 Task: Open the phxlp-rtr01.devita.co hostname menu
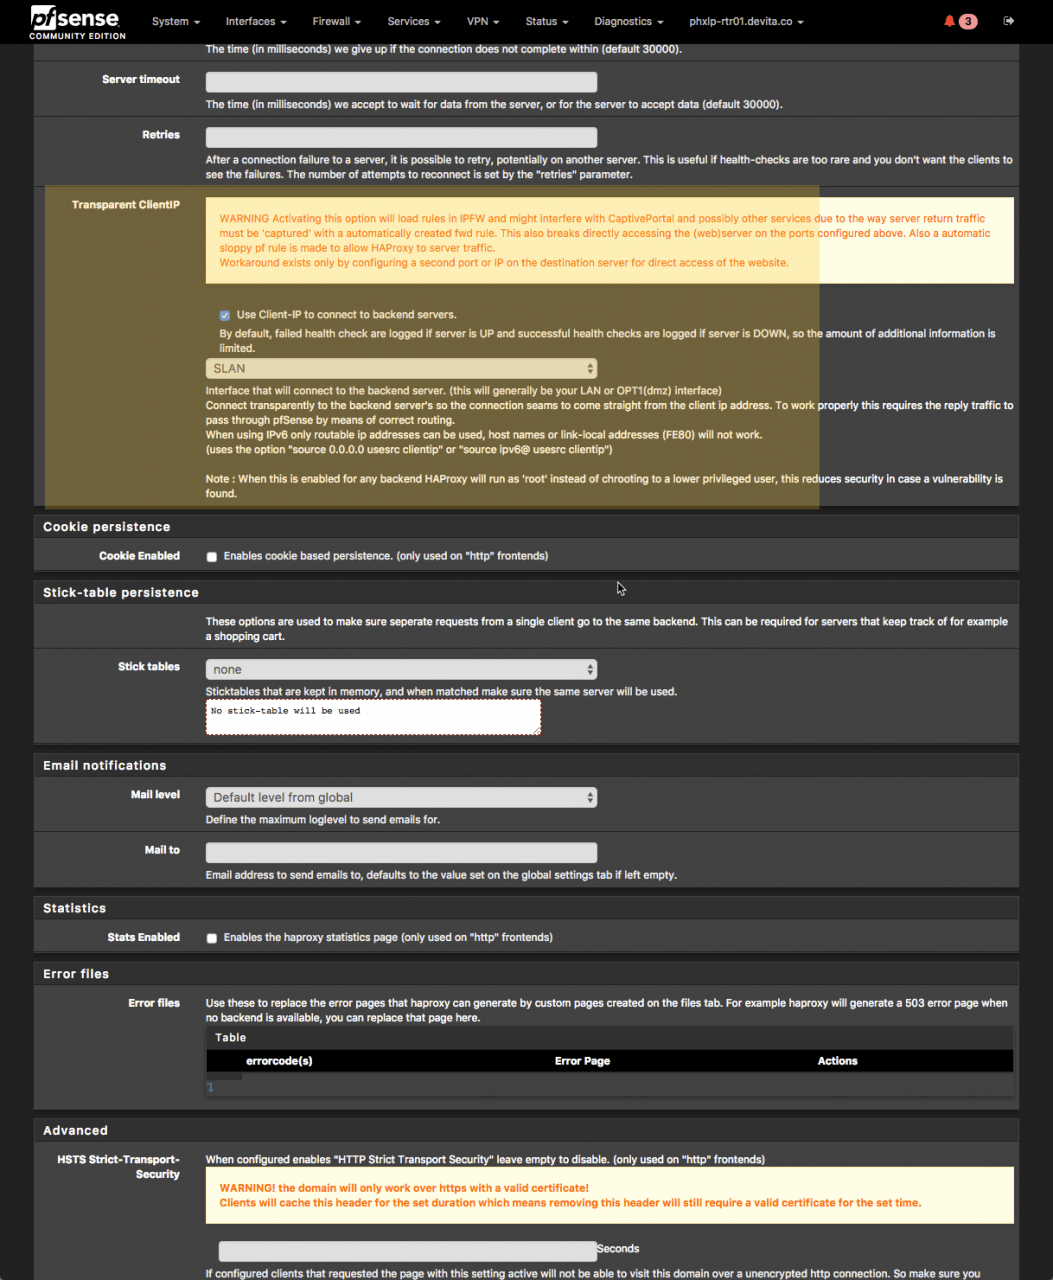click(x=746, y=21)
